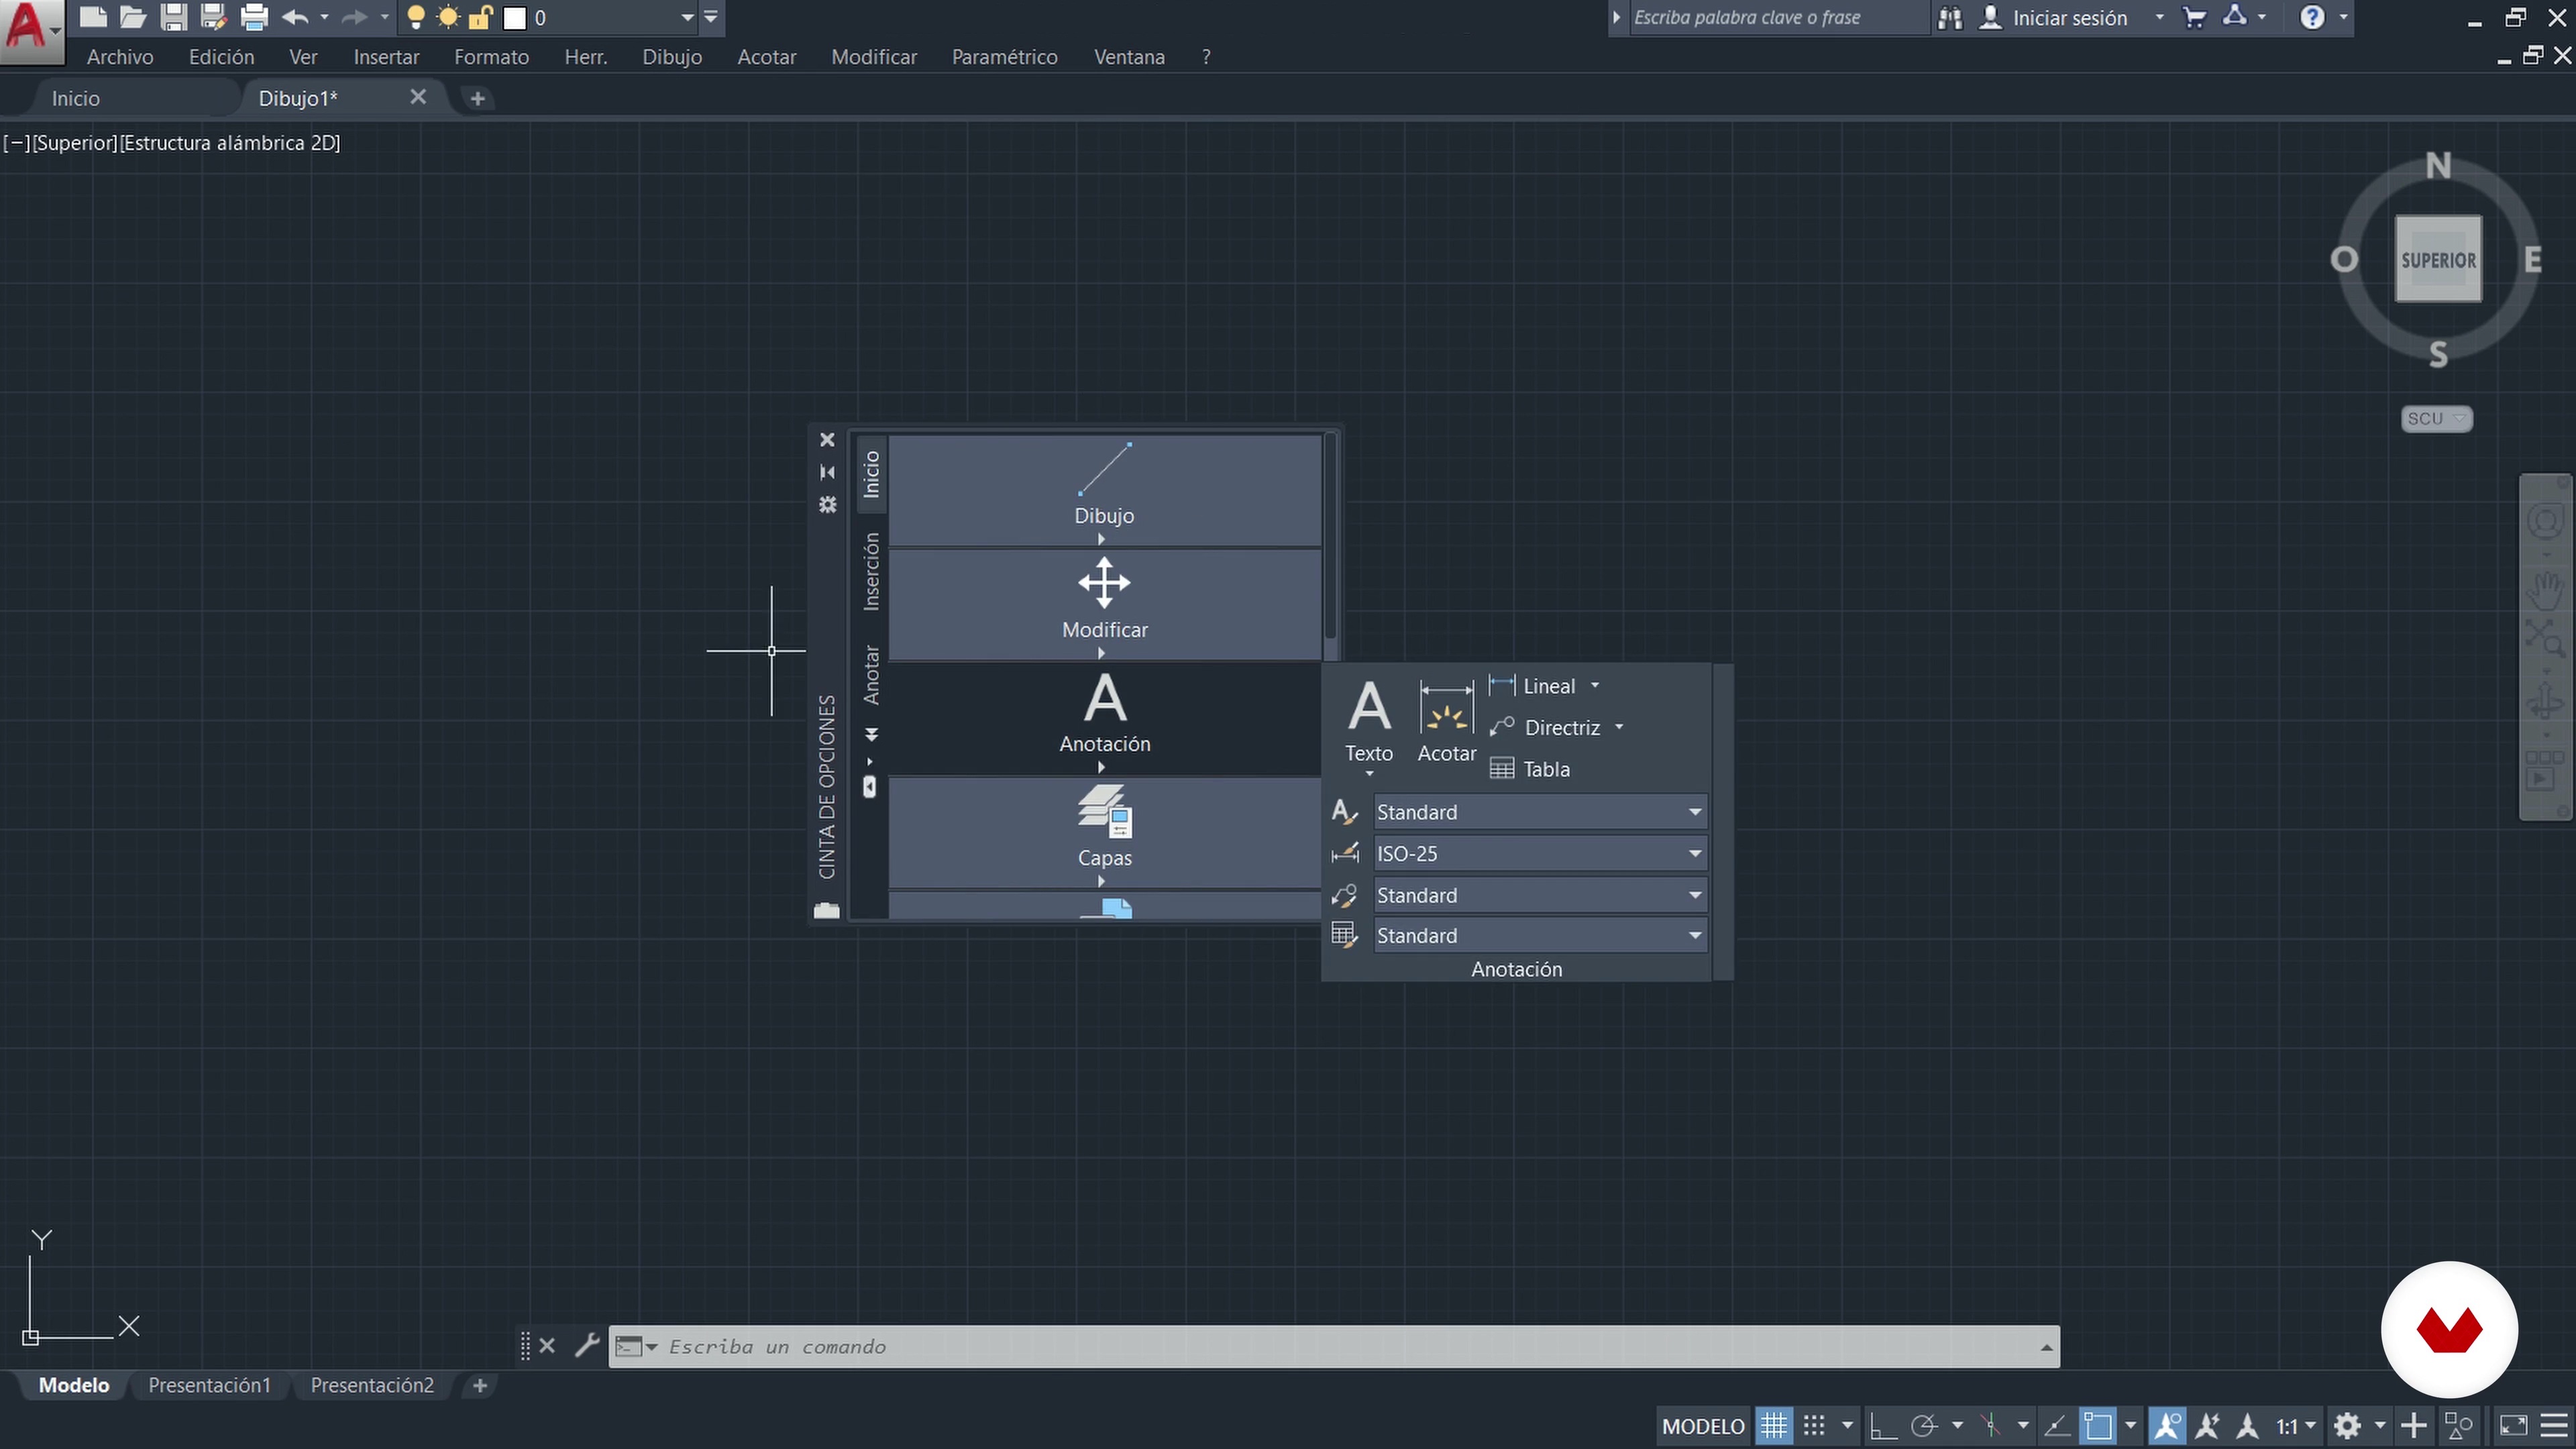
Task: Open the ISO-25 dimension style dropdown
Action: tap(1540, 853)
